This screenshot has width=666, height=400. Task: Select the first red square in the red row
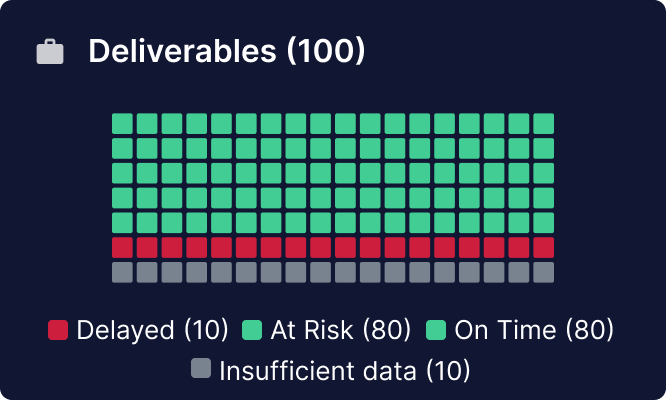(x=122, y=247)
